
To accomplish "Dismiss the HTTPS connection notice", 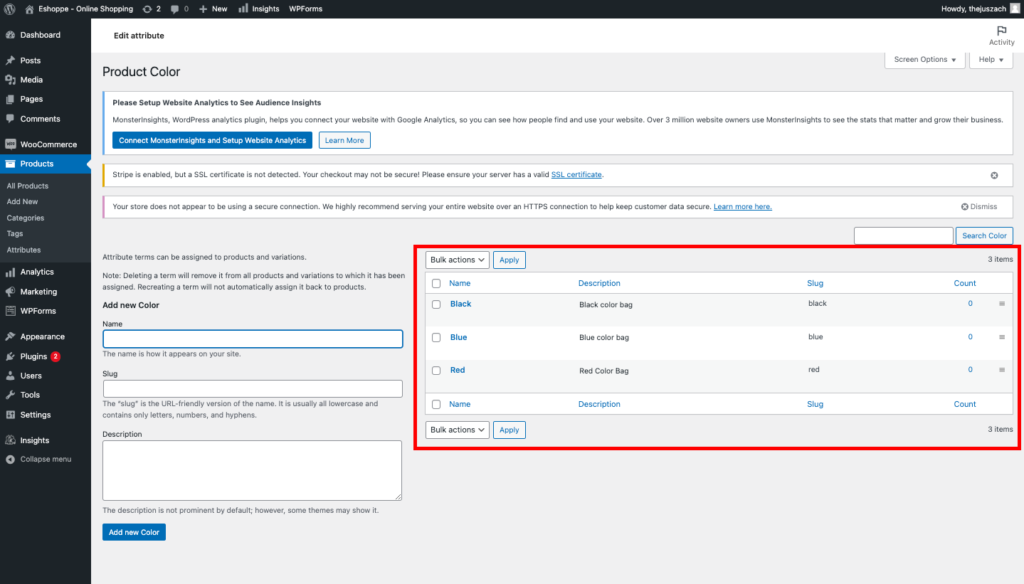I will tap(978, 207).
